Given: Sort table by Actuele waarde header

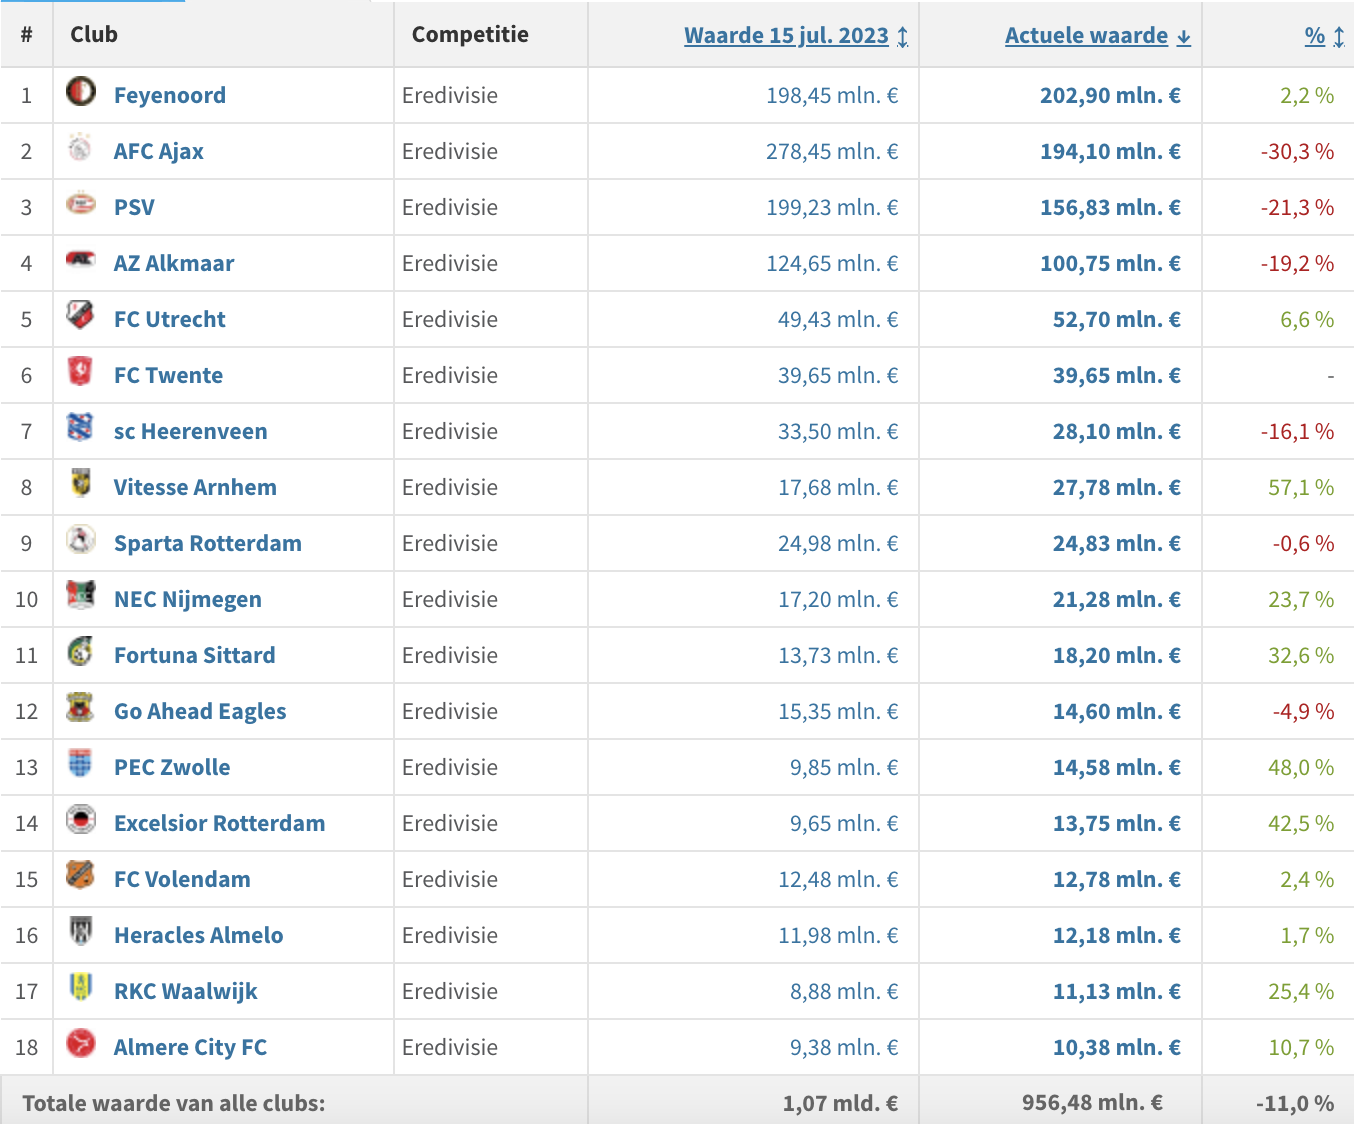Looking at the screenshot, I should coord(1086,36).
